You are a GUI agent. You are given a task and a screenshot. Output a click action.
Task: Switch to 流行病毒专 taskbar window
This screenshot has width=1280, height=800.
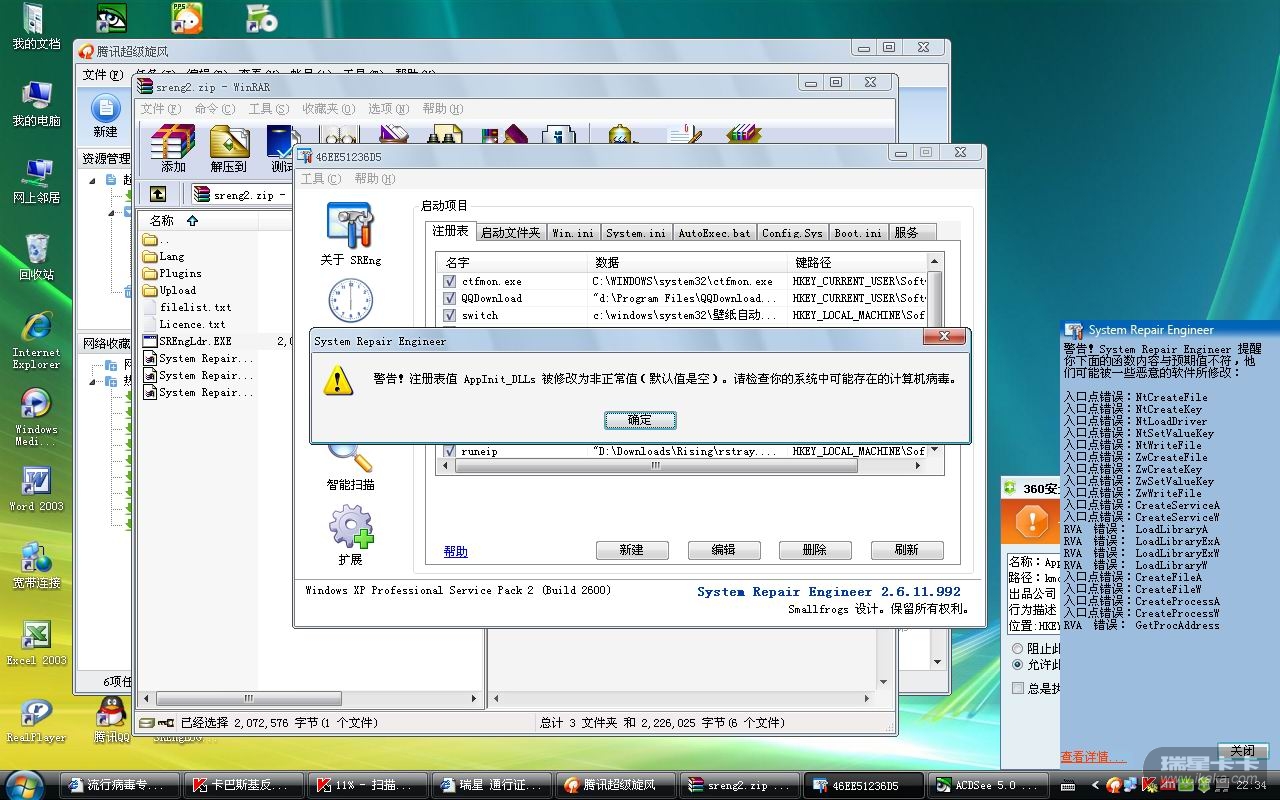pos(120,785)
